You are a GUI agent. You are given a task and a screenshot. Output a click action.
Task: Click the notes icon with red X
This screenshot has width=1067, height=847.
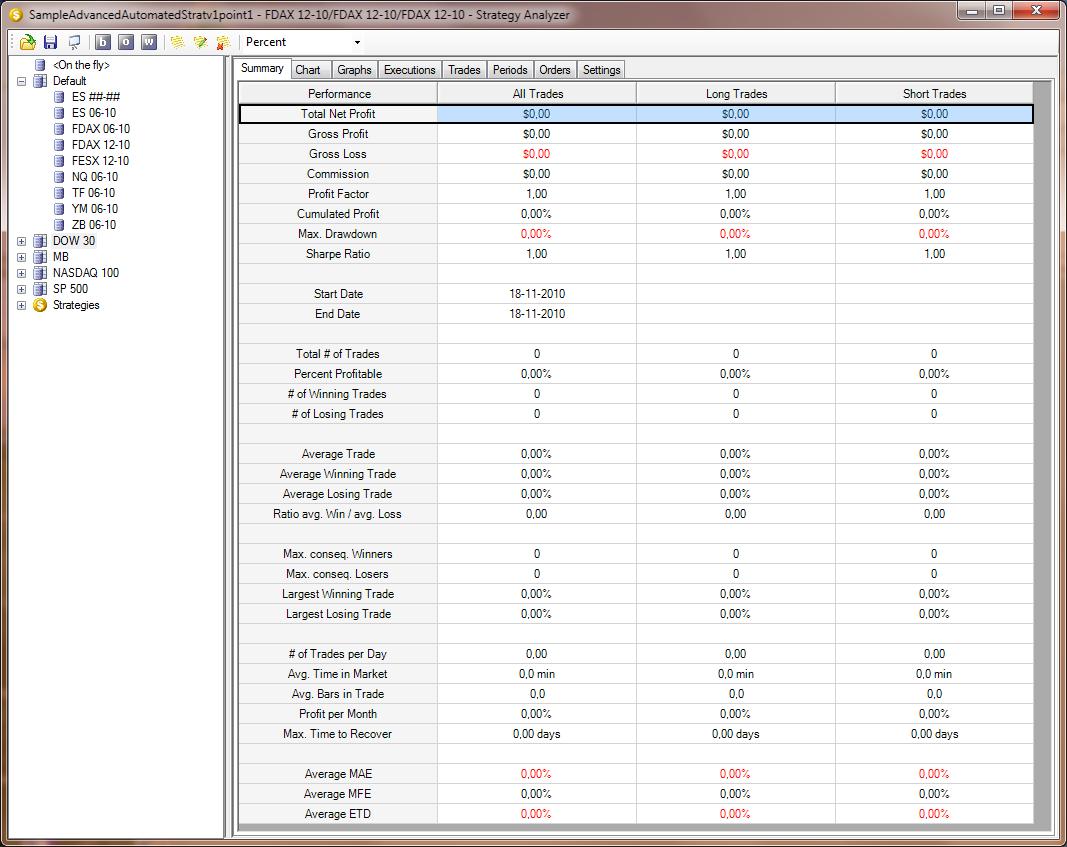(223, 42)
